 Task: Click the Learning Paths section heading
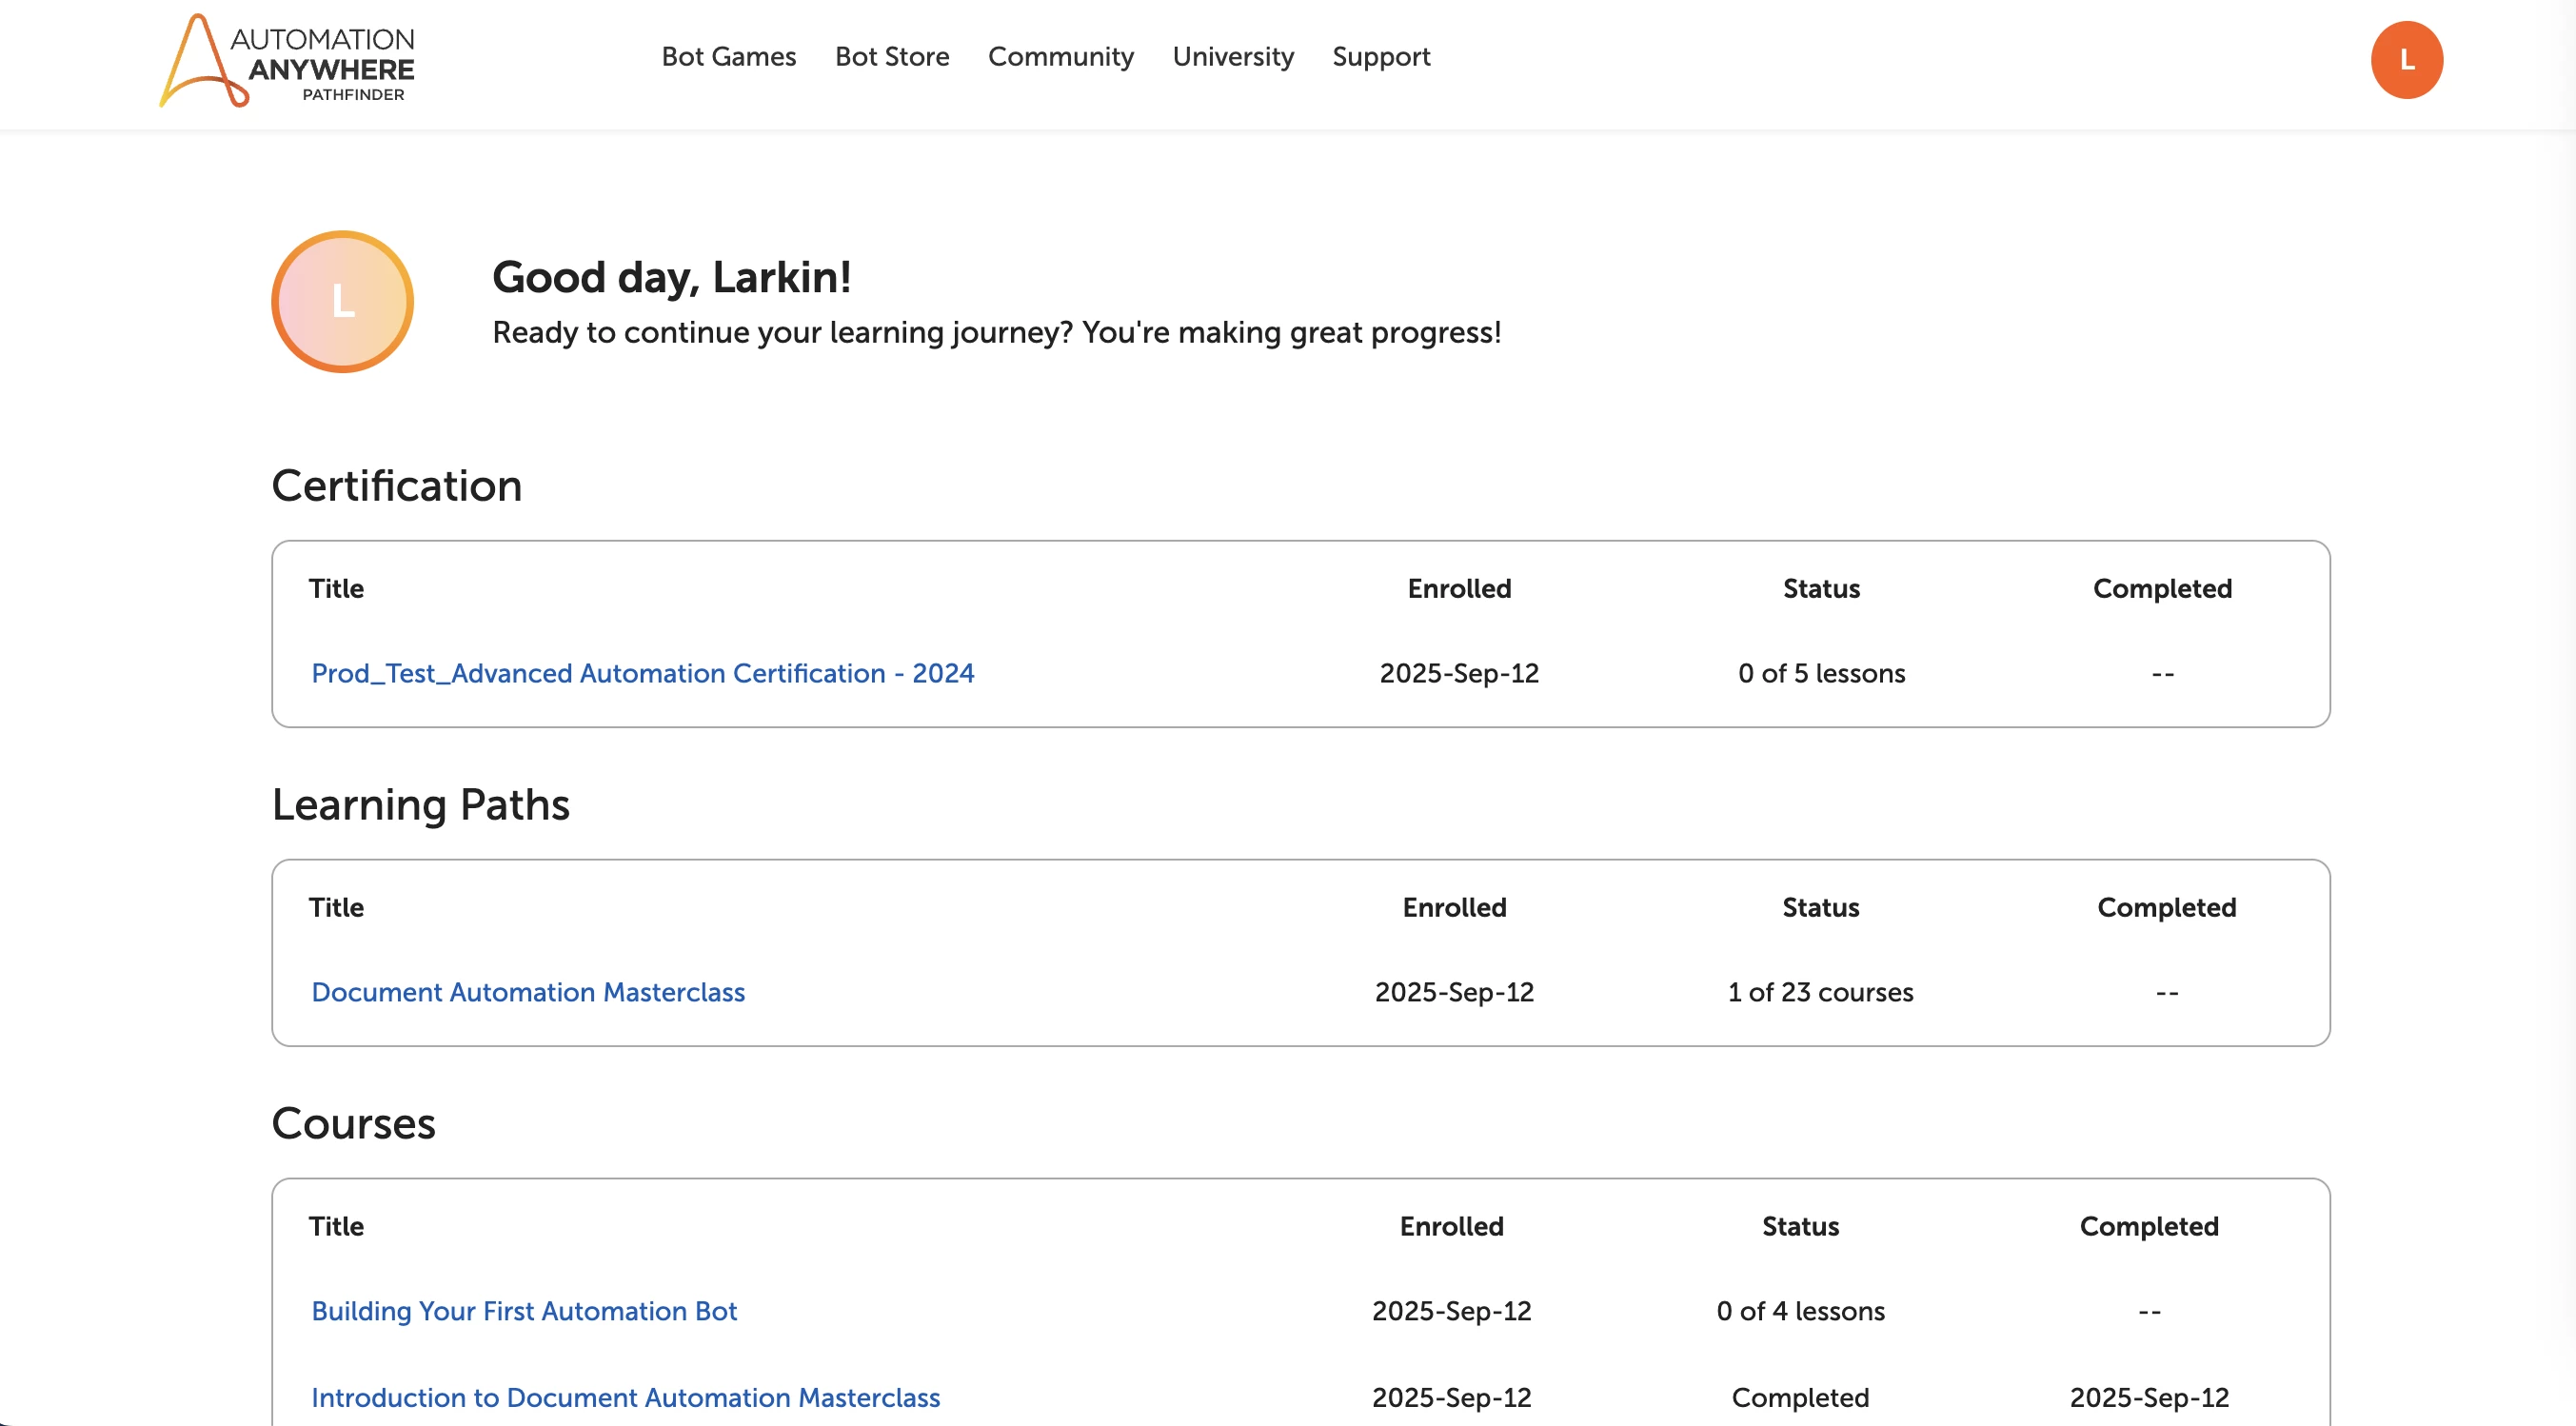(421, 805)
